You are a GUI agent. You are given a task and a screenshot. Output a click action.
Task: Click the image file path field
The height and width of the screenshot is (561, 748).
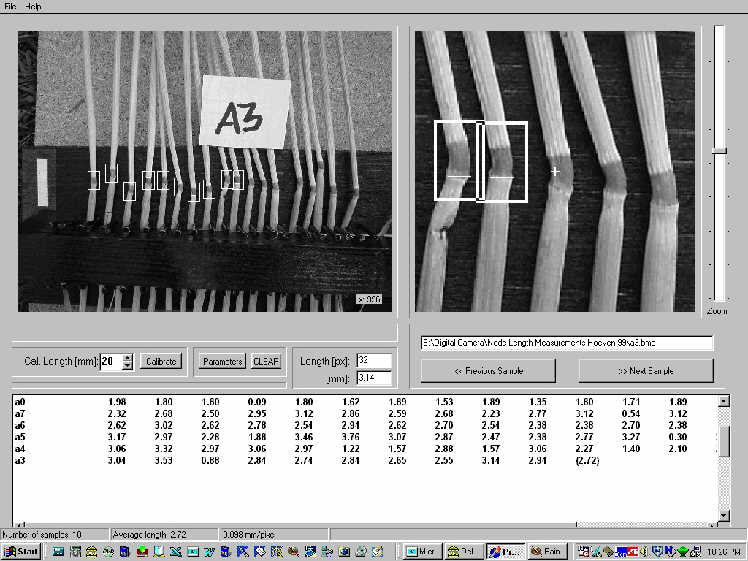click(566, 343)
